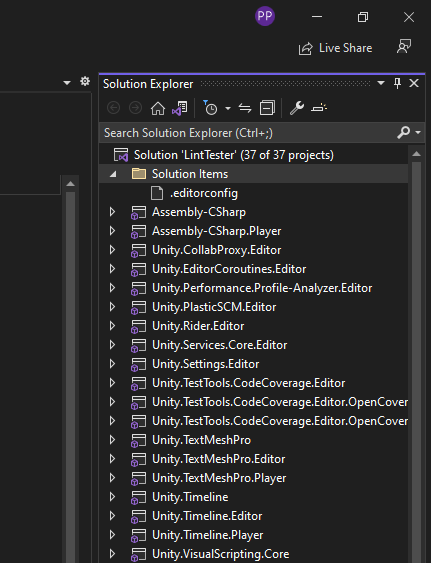
Task: Open the Send Feedback icon
Action: point(404,47)
